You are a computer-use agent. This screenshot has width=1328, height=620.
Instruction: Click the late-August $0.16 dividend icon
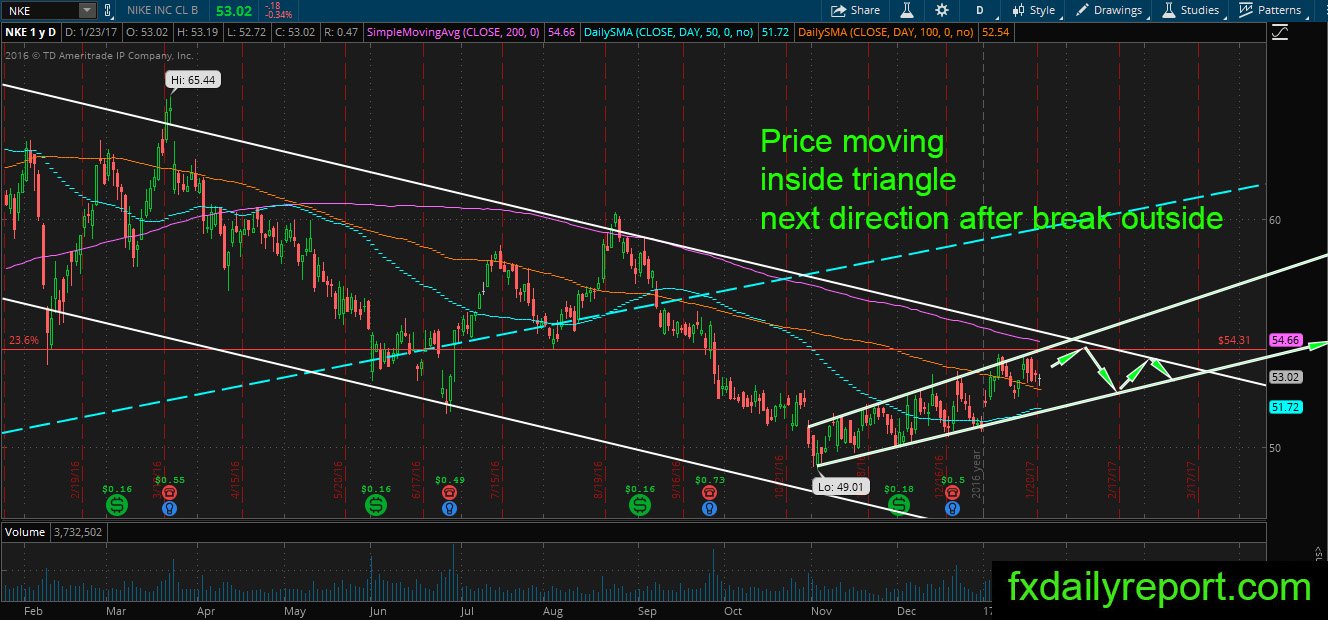click(639, 507)
